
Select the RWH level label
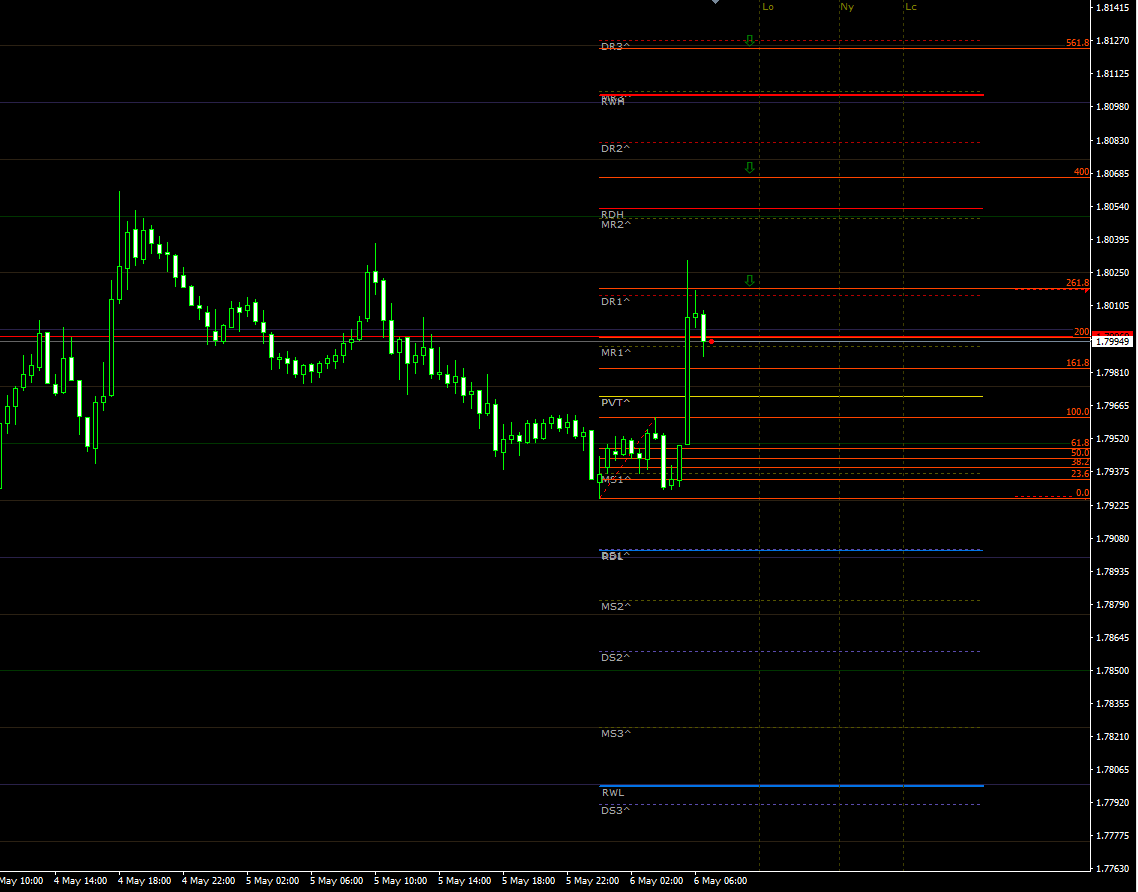tap(613, 102)
